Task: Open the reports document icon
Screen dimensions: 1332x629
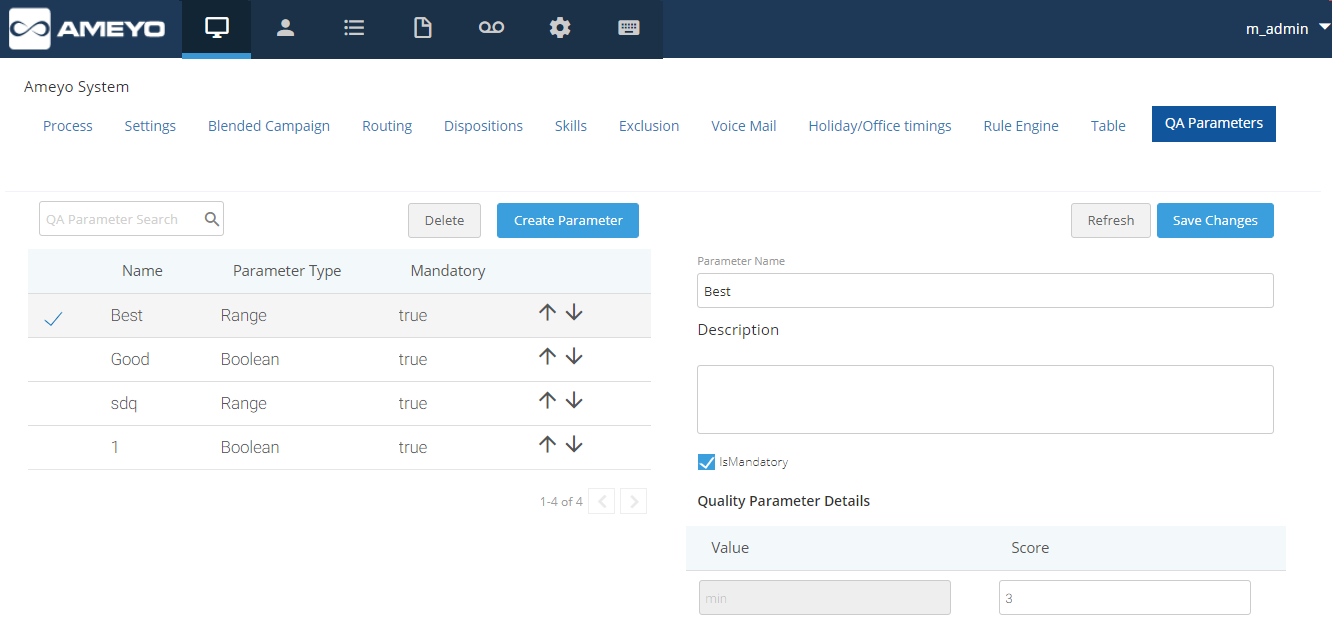Action: coord(422,28)
